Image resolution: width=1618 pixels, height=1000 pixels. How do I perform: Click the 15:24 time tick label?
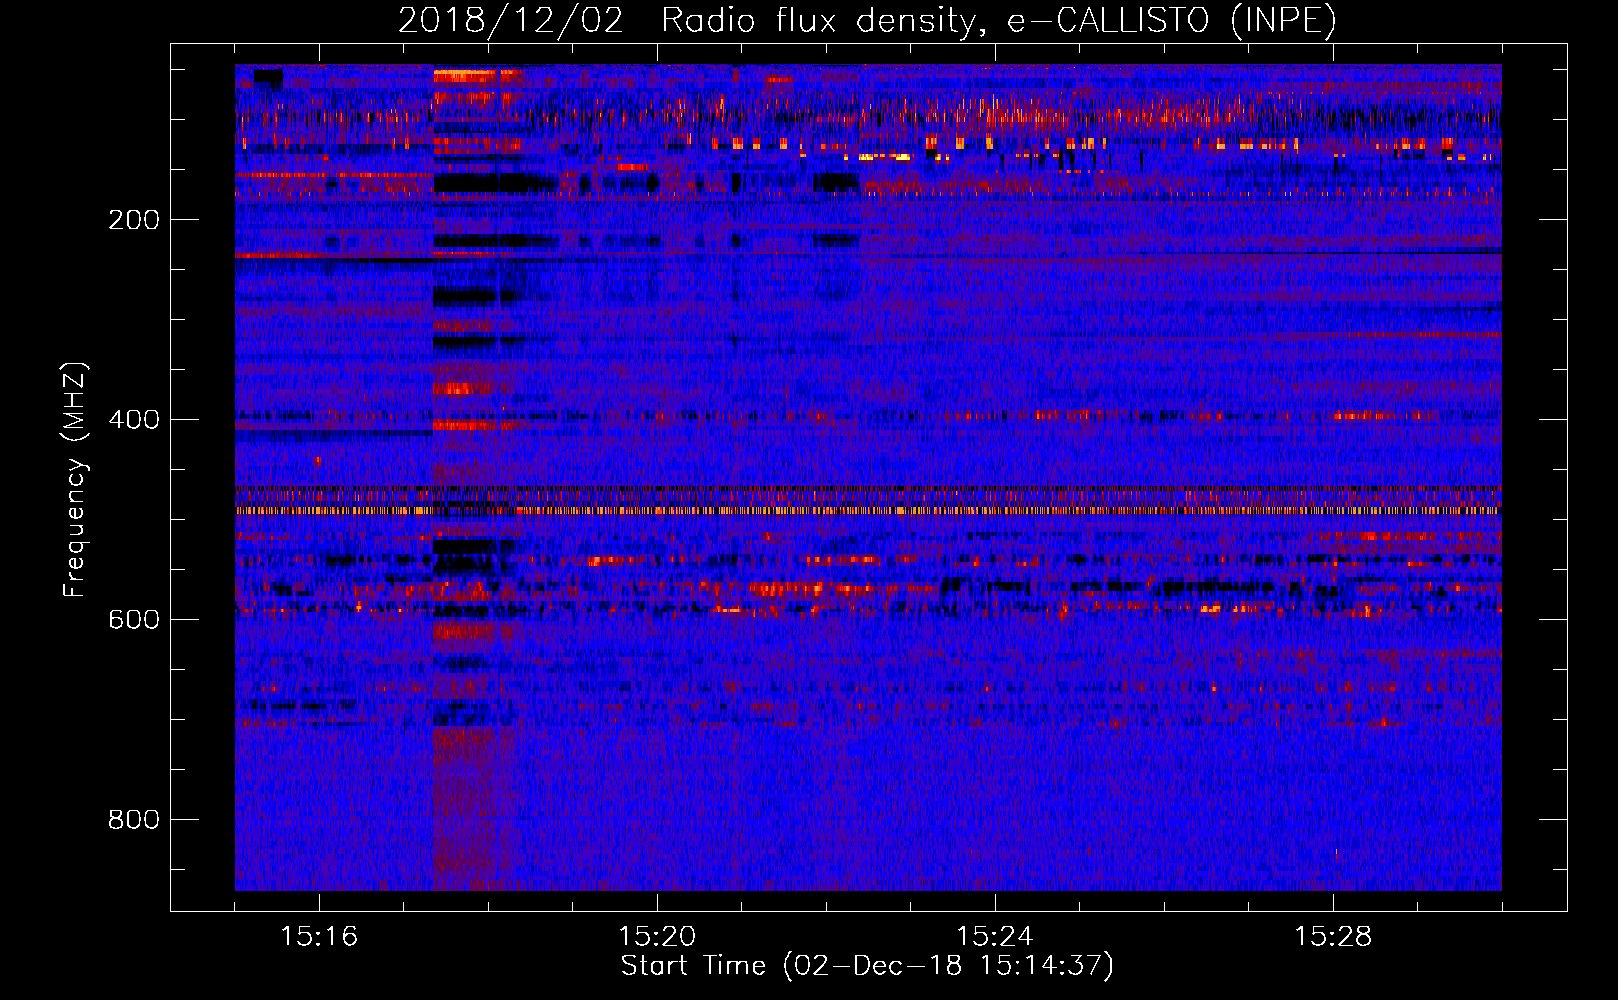point(995,937)
